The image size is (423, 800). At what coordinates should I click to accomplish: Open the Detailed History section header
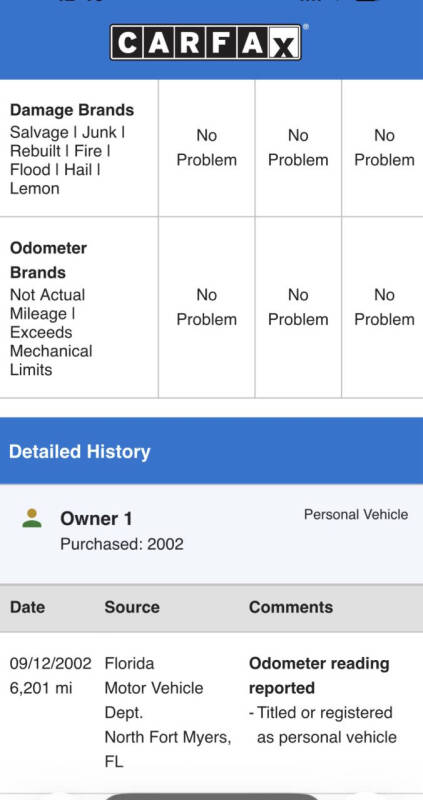(x=211, y=452)
